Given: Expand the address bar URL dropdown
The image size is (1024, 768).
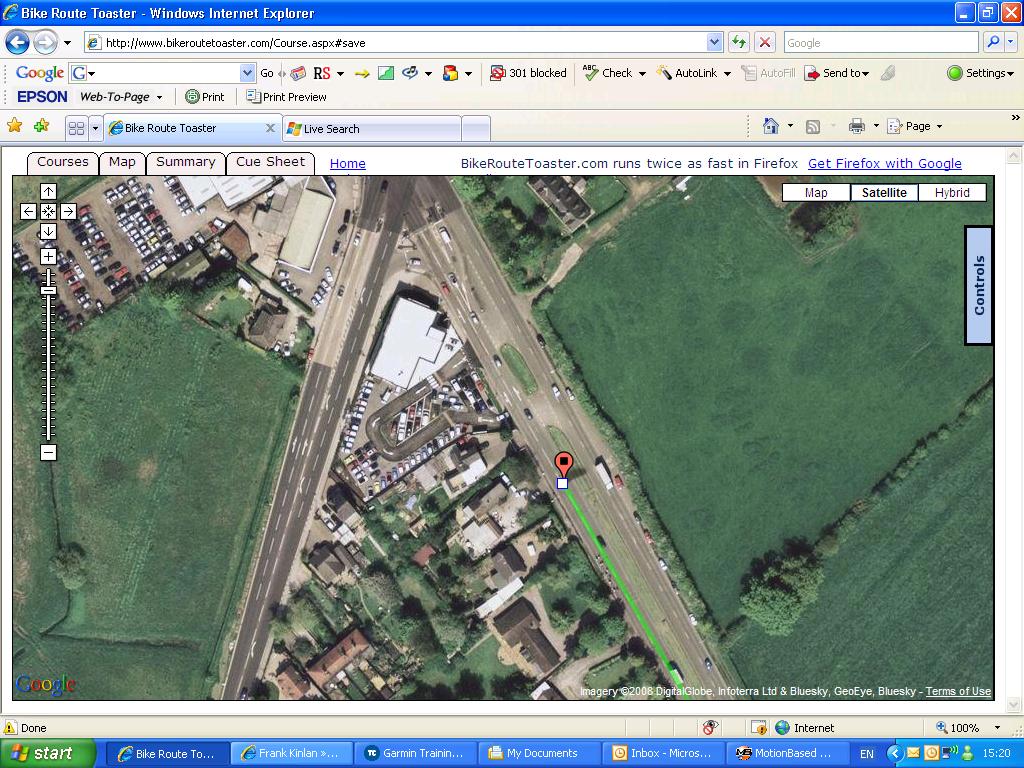Looking at the screenshot, I should (714, 42).
